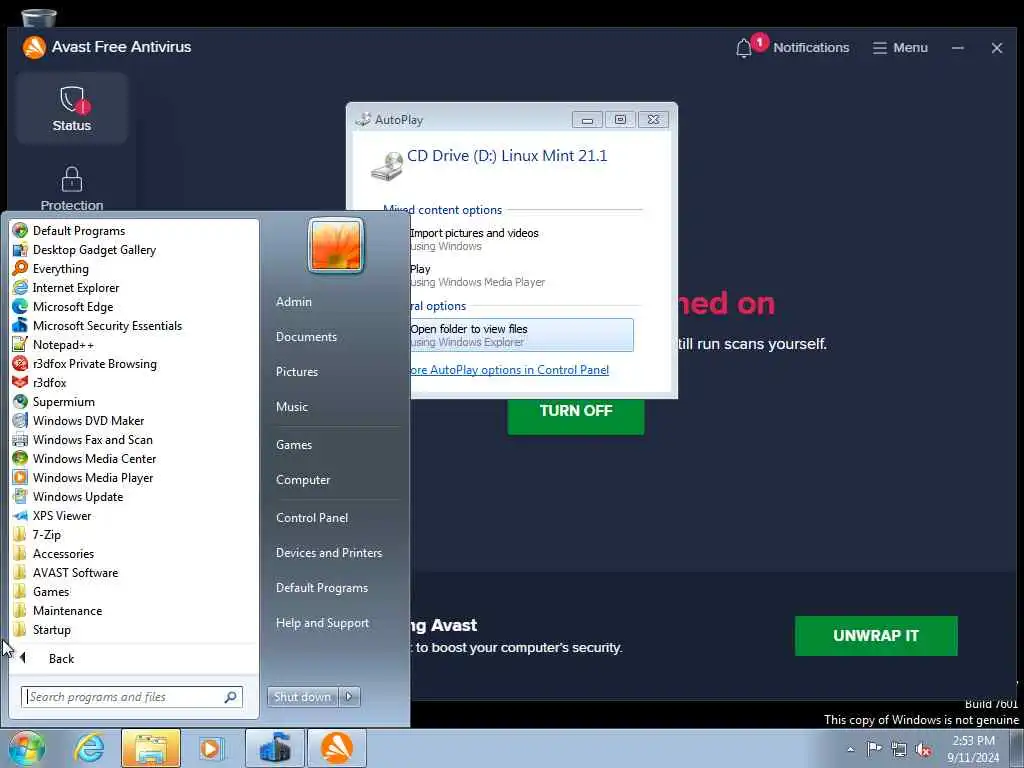
Task: Launch Windows DVD Maker icon
Action: (x=20, y=421)
